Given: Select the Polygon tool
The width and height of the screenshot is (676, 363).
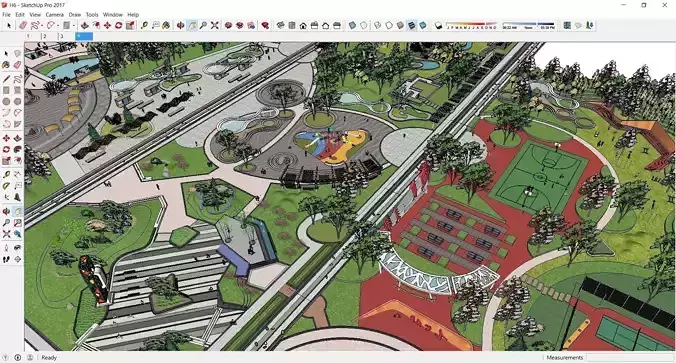Looking at the screenshot, I should pos(17,102).
